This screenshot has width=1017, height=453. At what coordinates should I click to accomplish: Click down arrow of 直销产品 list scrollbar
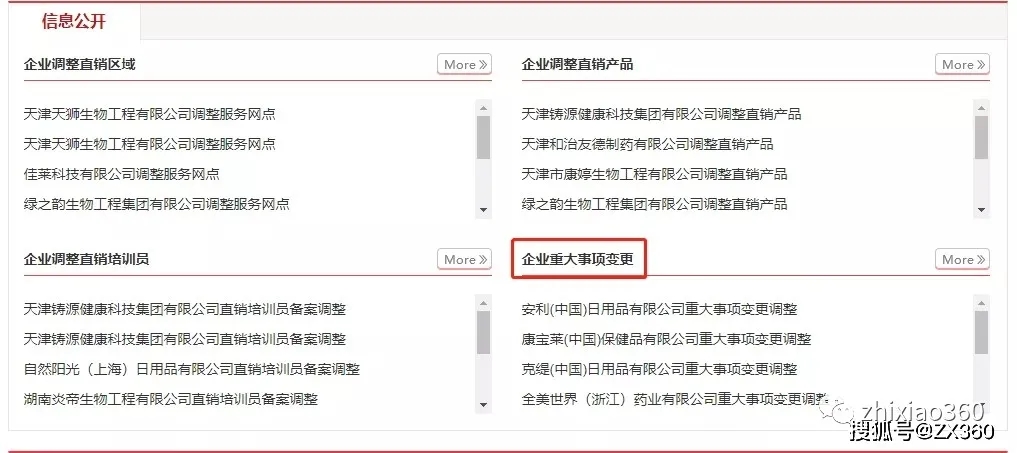click(981, 210)
